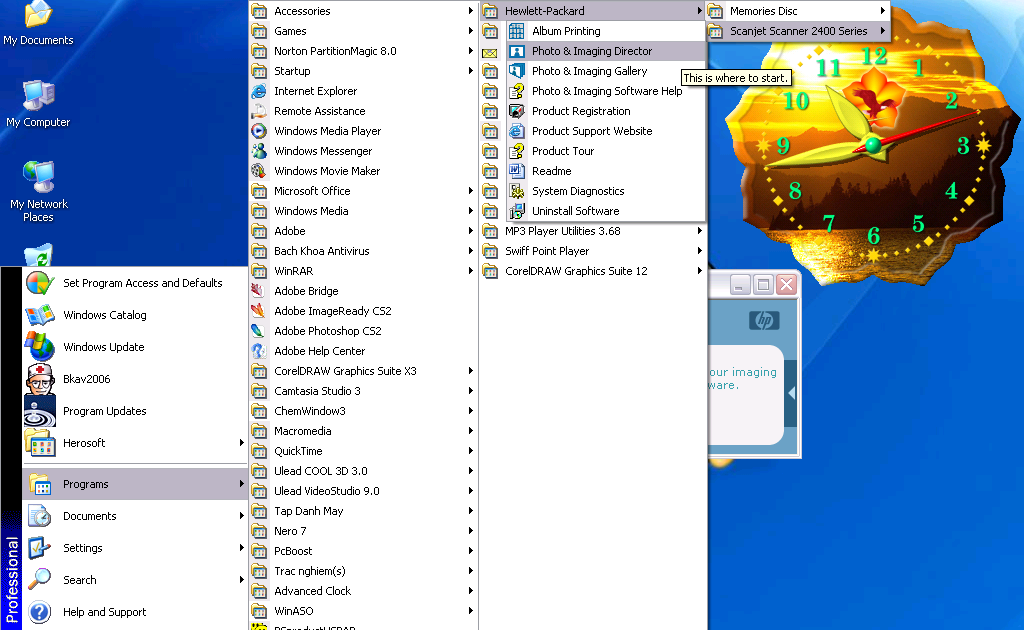Click the Uninstall Software icon

(517, 212)
